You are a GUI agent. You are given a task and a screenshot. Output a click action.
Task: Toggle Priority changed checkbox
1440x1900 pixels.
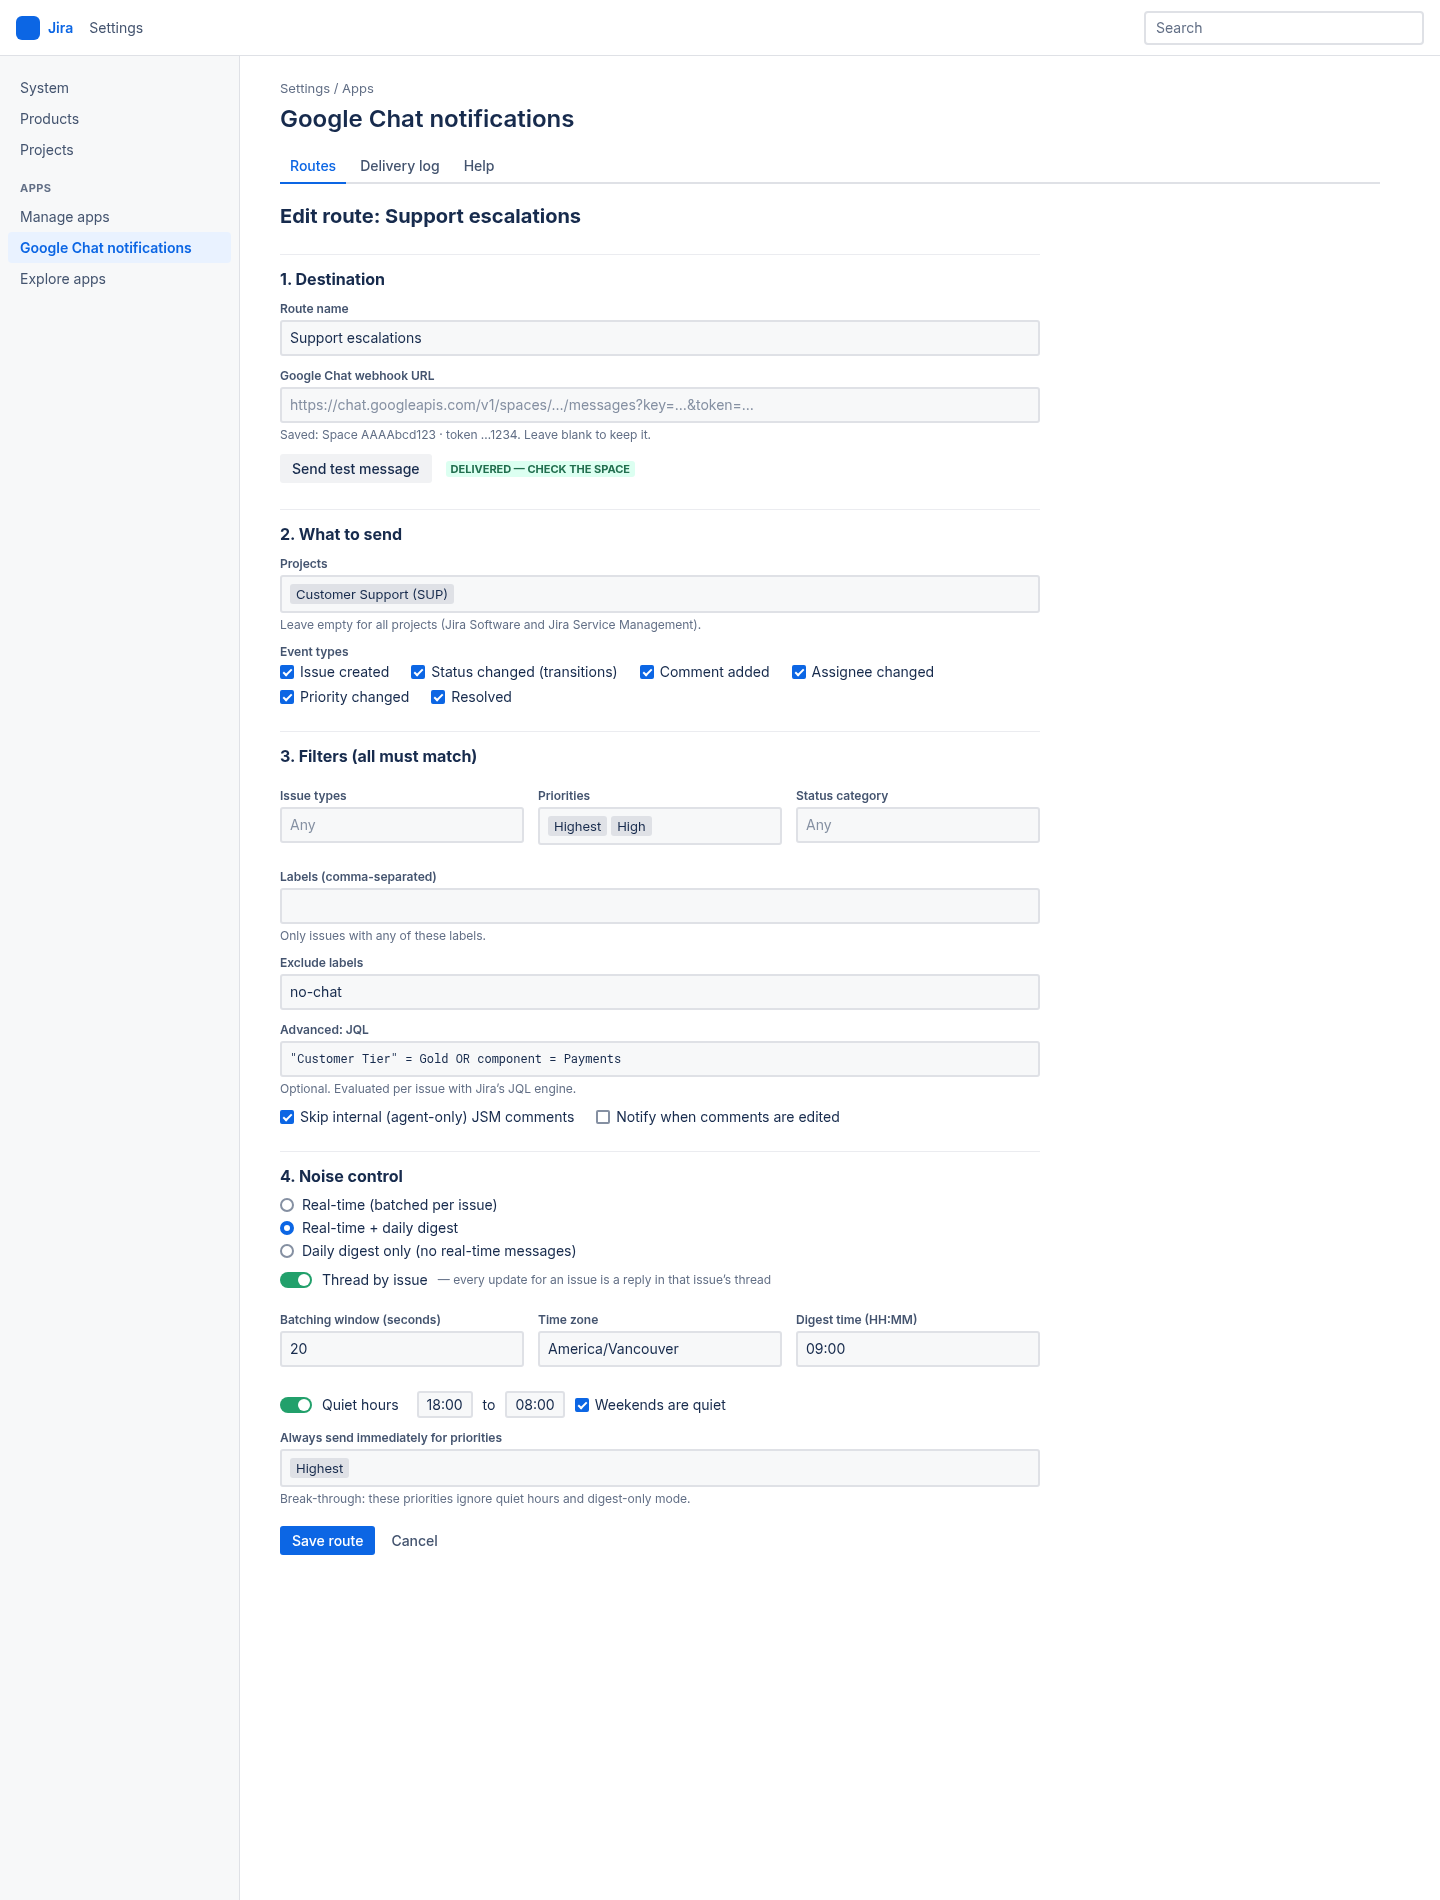pos(287,697)
